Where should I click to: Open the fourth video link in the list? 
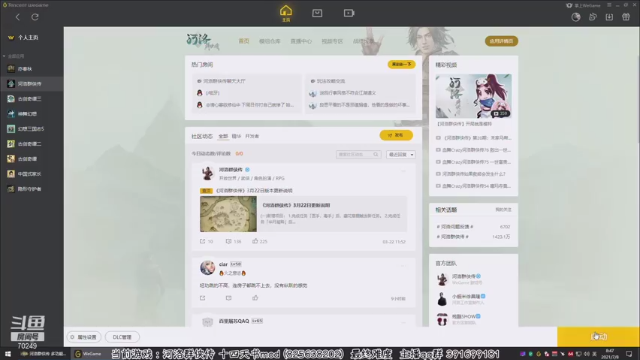[473, 174]
